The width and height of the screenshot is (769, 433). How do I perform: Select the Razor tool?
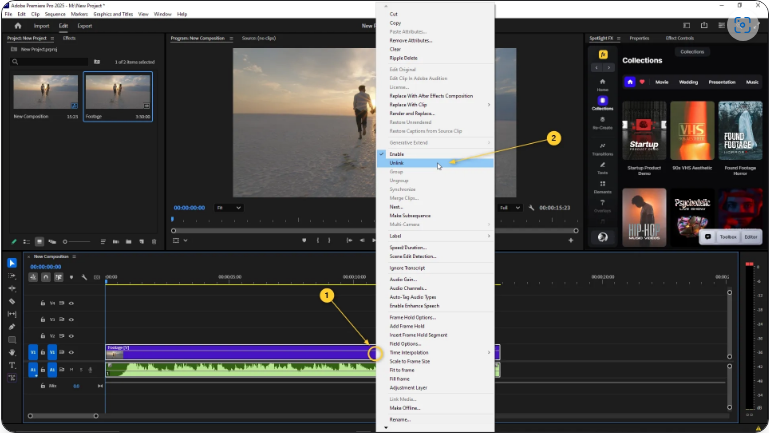[12, 301]
